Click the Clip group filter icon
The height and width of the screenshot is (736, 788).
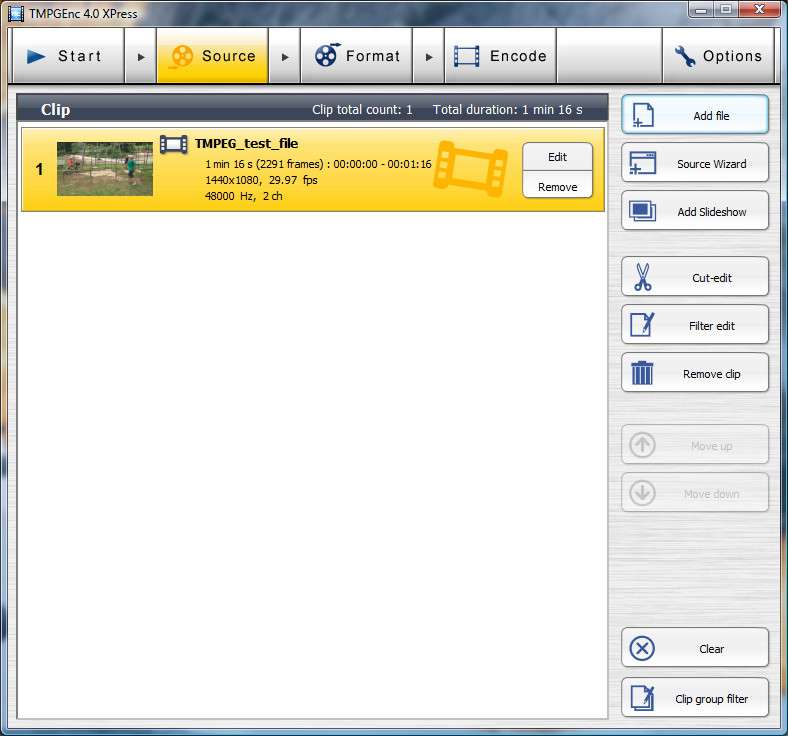click(643, 698)
